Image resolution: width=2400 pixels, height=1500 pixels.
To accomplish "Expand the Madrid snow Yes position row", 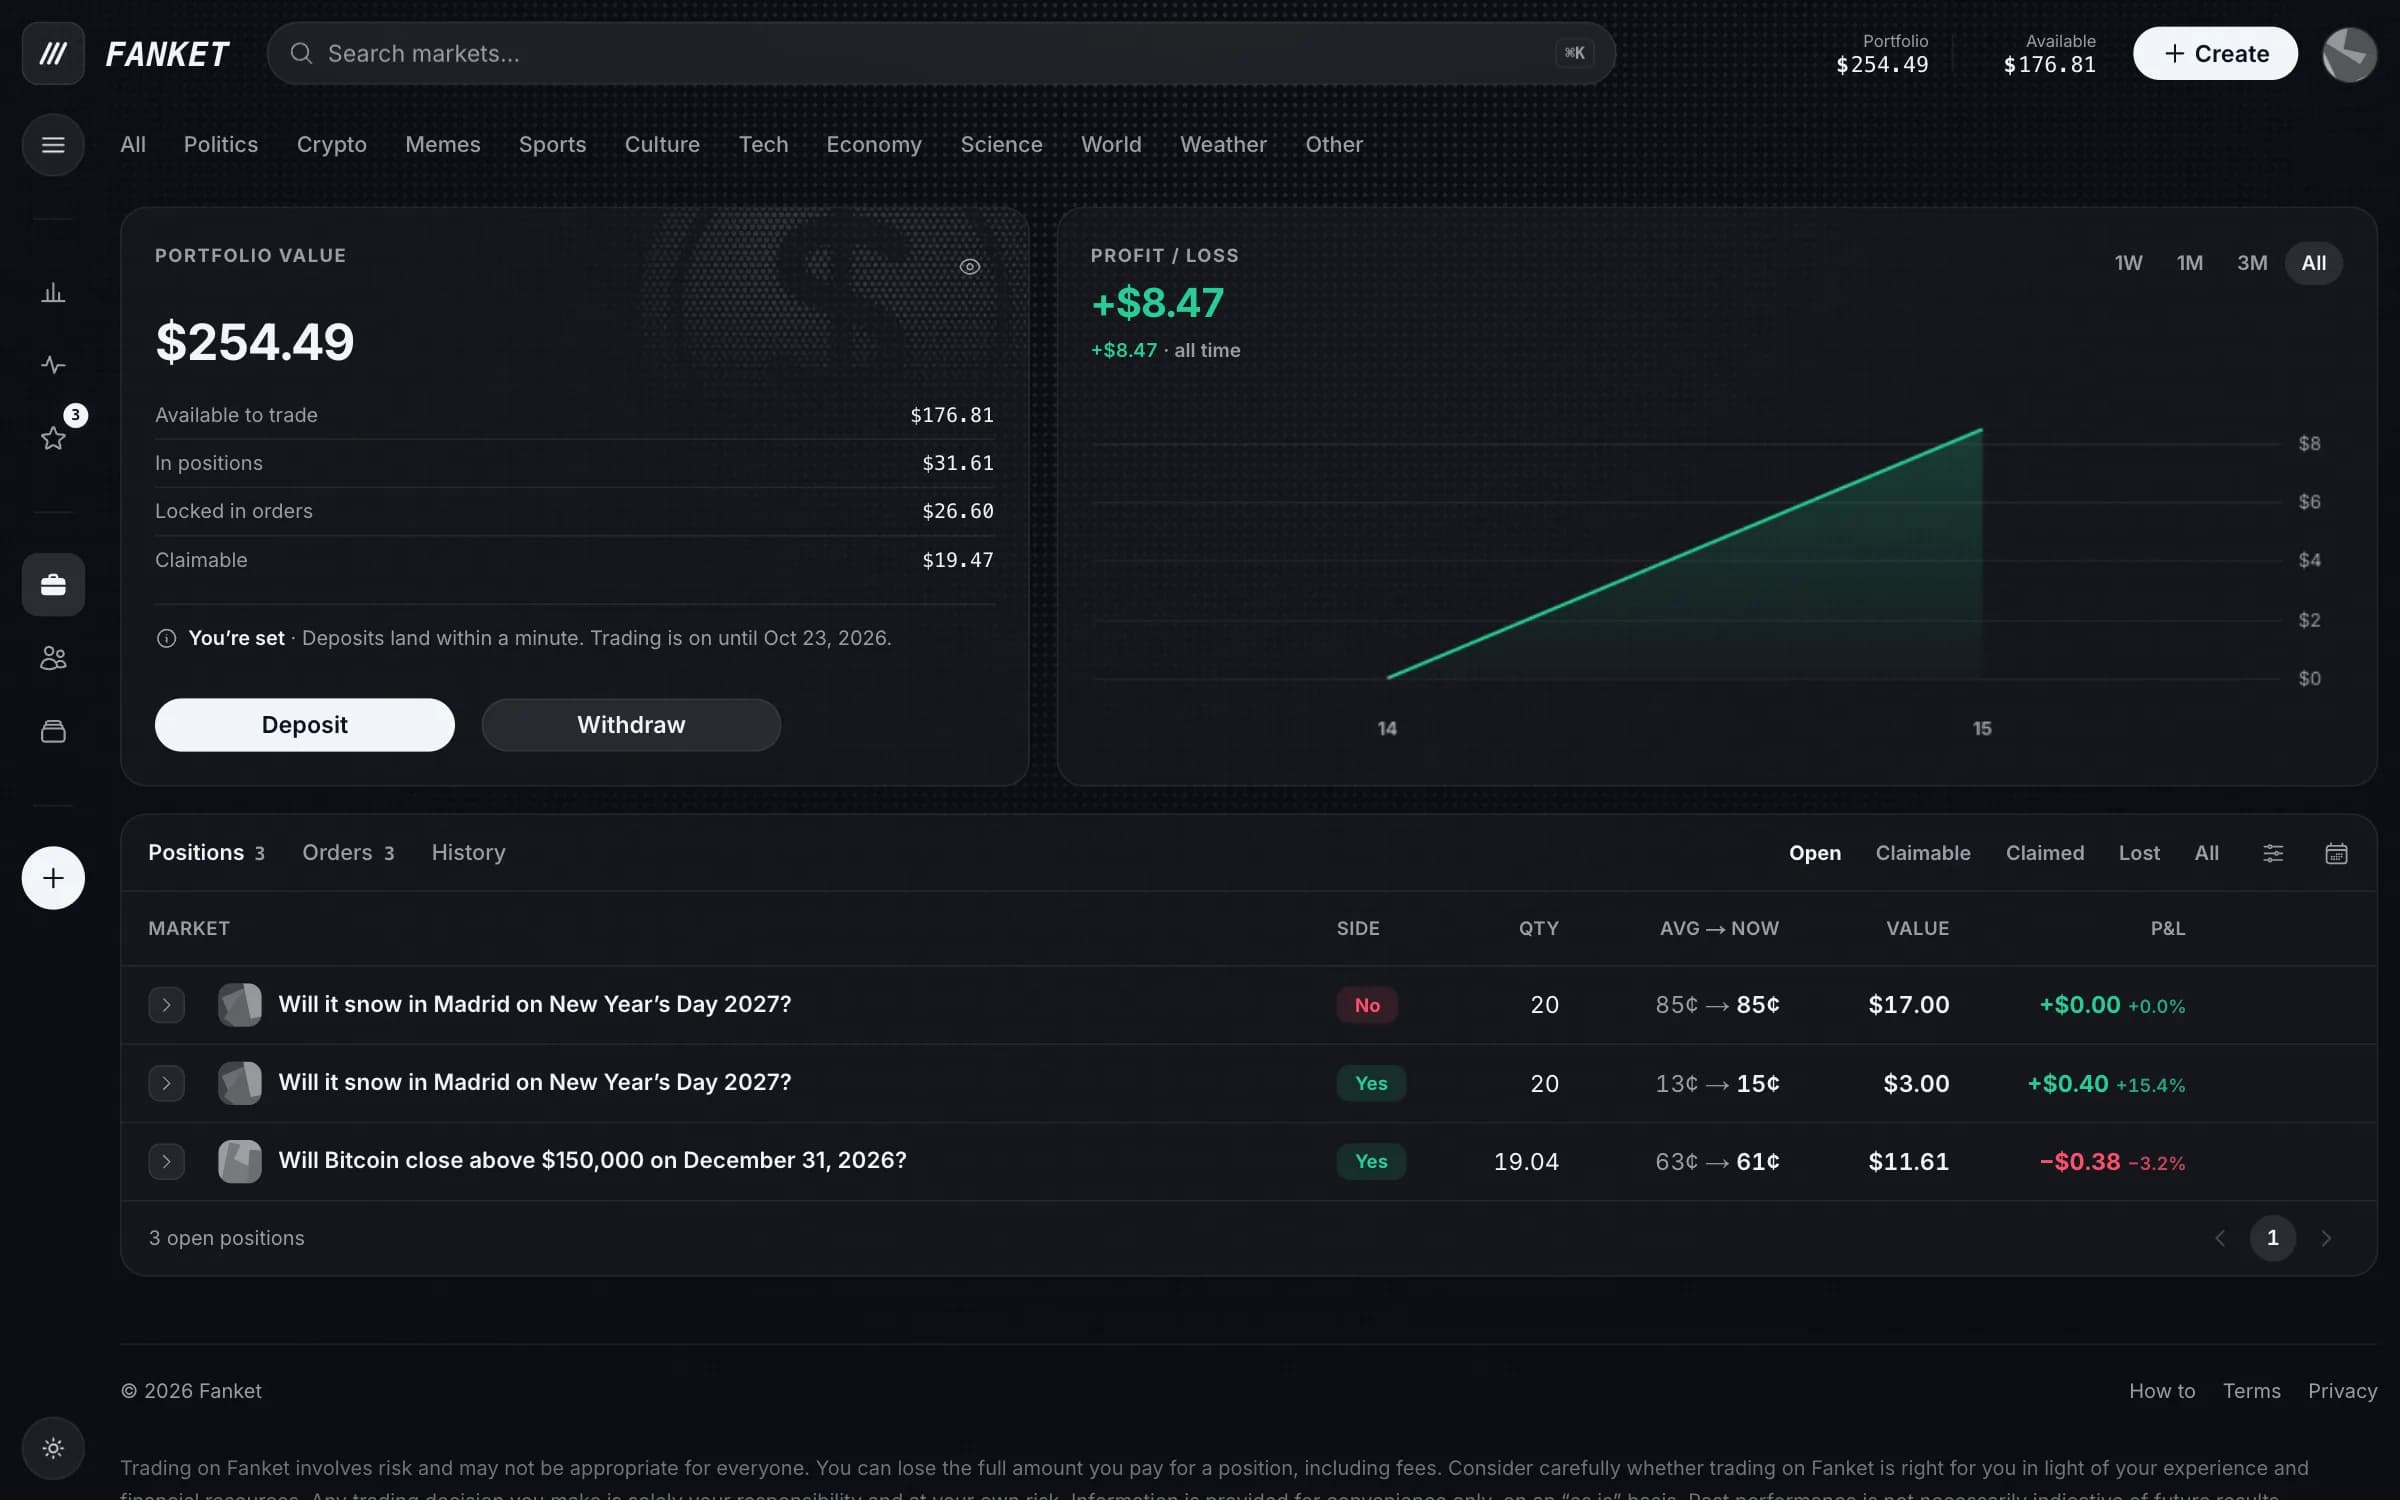I will point(166,1083).
